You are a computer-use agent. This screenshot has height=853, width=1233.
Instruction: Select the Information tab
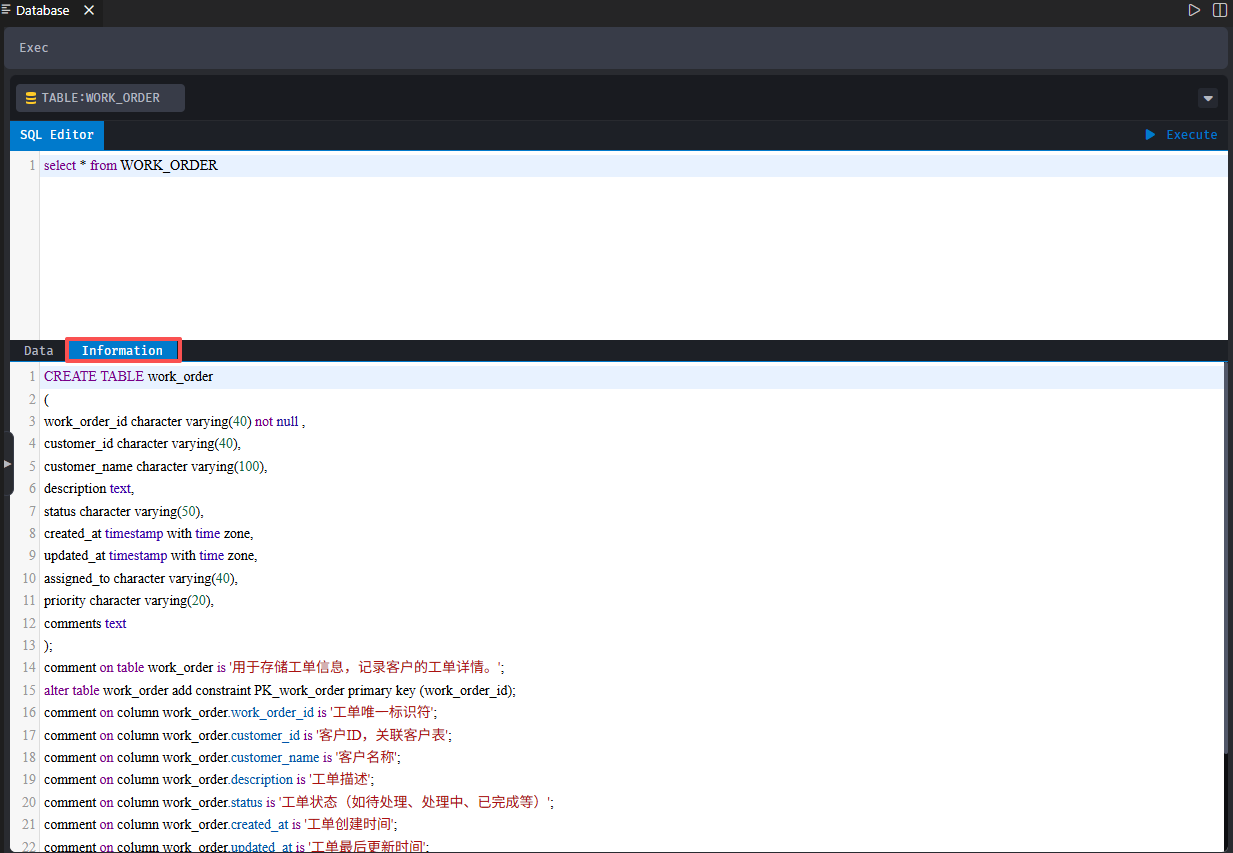122,351
